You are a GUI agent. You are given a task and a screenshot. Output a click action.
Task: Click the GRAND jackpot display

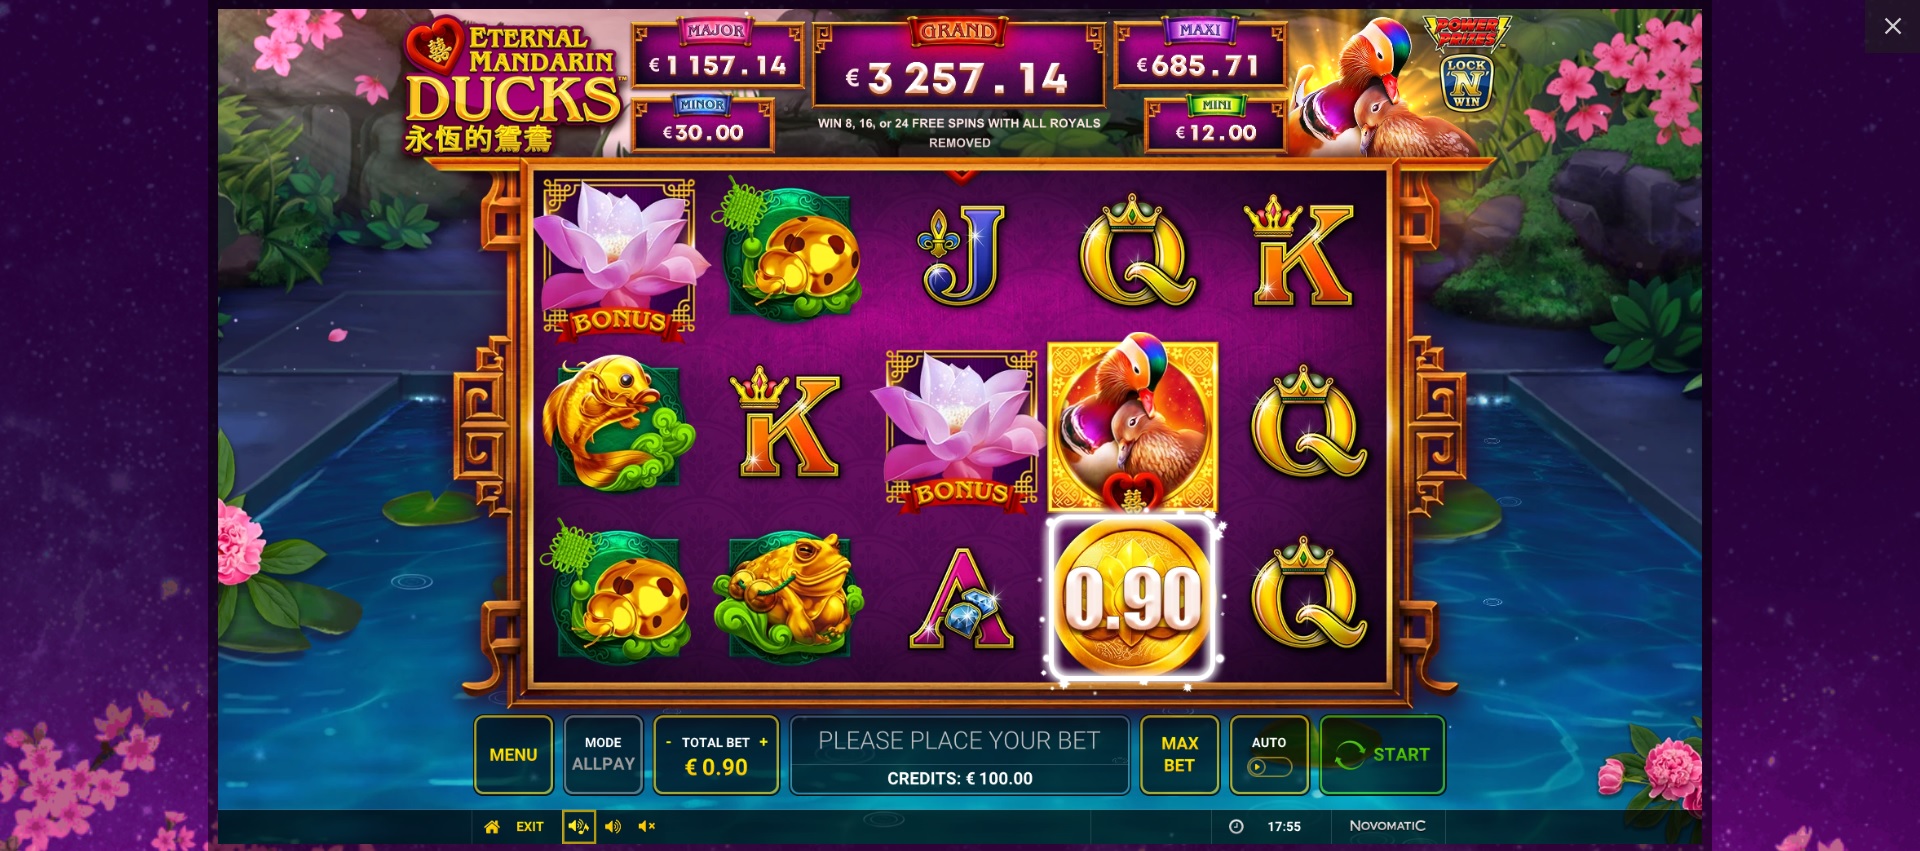tap(958, 65)
